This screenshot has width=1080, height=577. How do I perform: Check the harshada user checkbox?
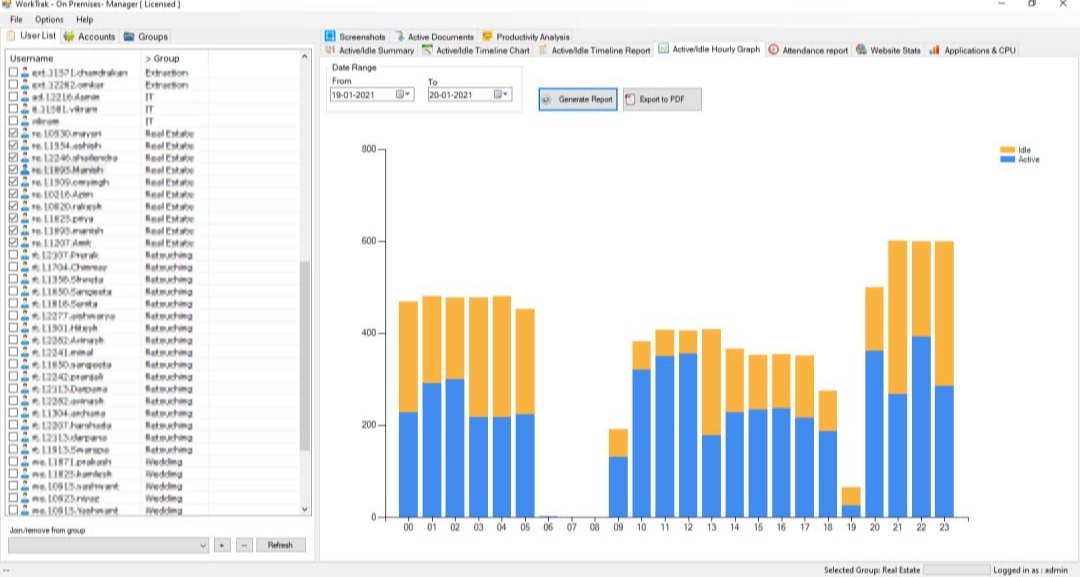pos(13,425)
